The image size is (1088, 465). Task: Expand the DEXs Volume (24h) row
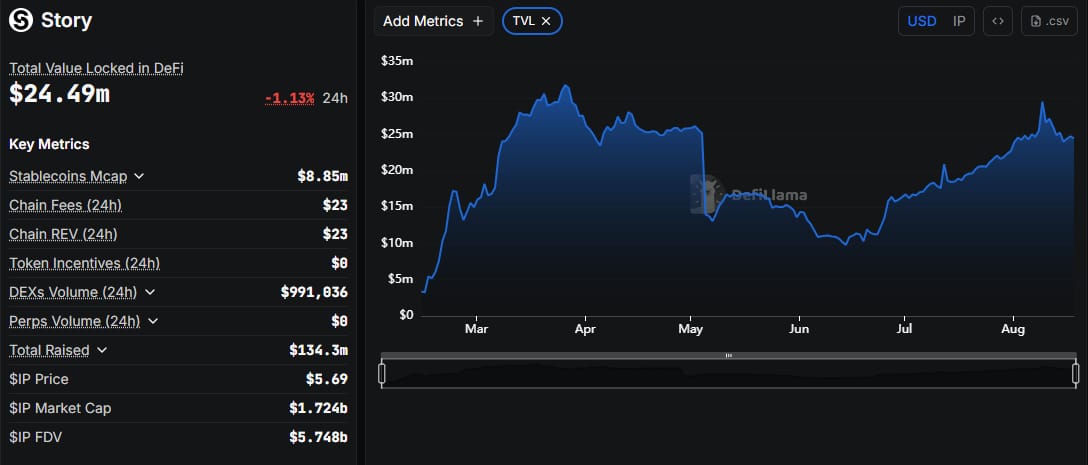click(x=150, y=292)
